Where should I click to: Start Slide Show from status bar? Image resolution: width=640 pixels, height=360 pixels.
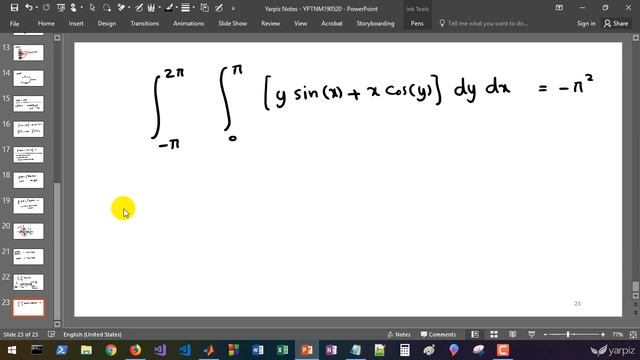531,334
